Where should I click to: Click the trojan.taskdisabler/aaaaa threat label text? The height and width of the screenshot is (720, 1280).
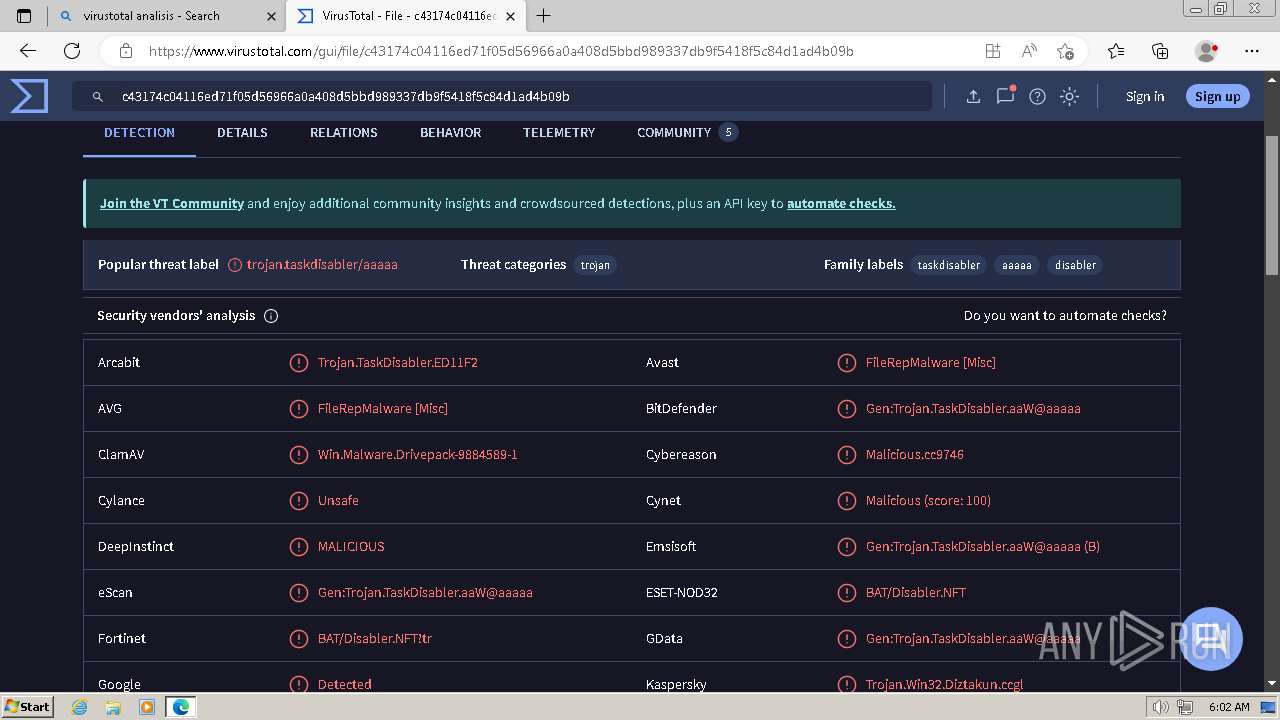point(322,265)
